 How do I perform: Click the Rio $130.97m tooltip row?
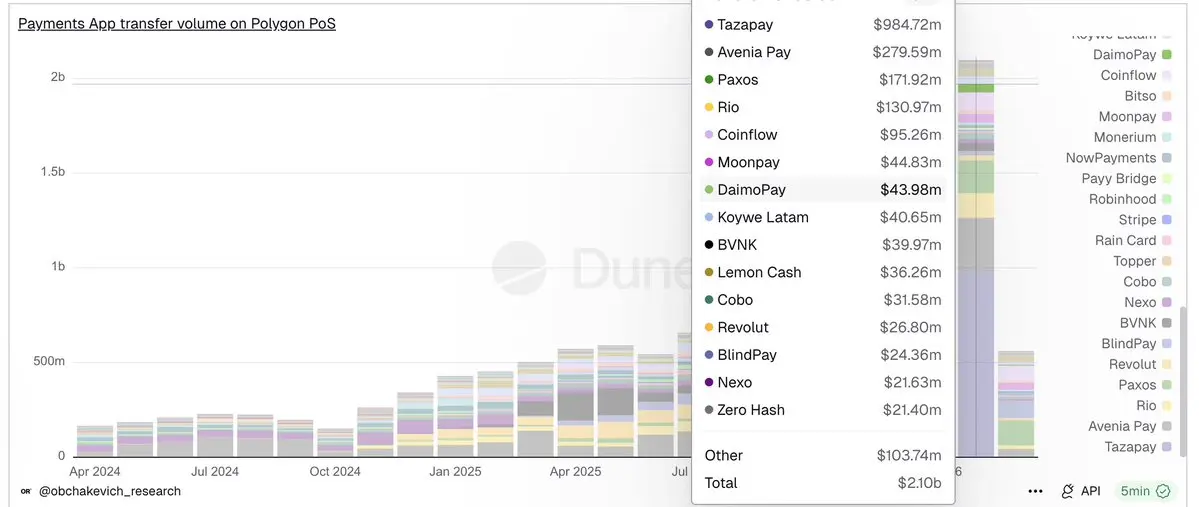823,108
